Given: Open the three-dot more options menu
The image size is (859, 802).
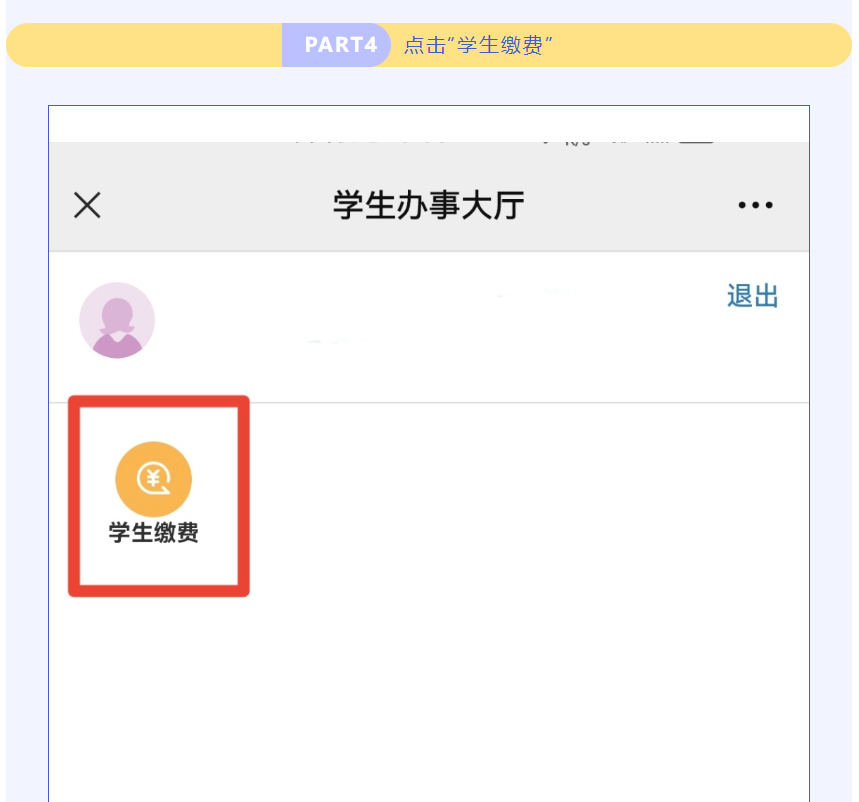Looking at the screenshot, I should [x=755, y=205].
